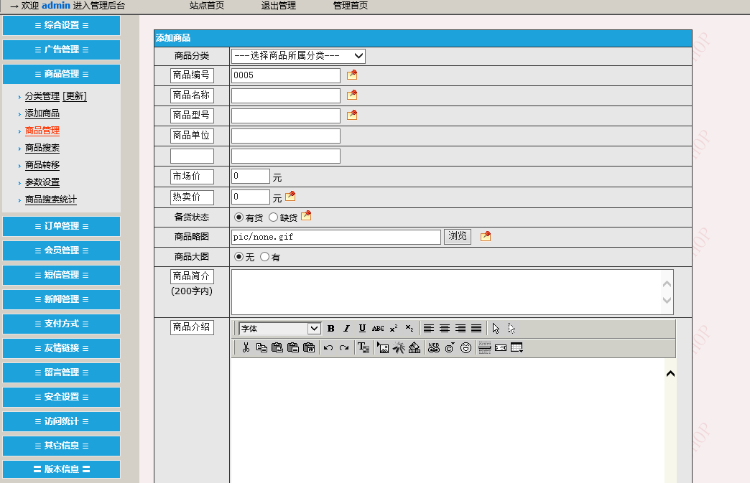The width and height of the screenshot is (750, 483).
Task: Click the horizontal line insert icon
Action: 485,348
